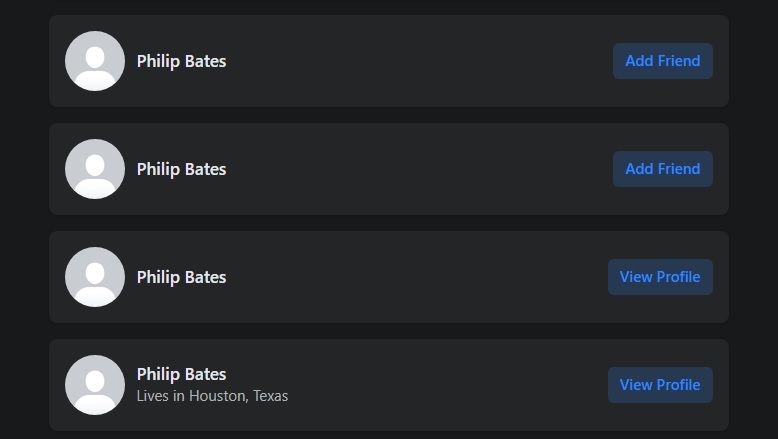Click the second Philip Bates avatar picture
This screenshot has width=778, height=439.
(95, 169)
